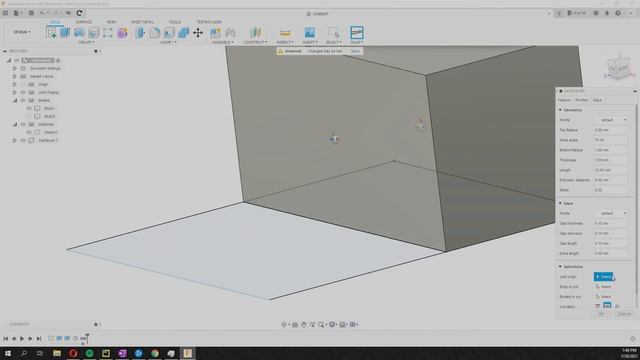Click Save in the warning banner
640x360 pixels.
point(355,51)
